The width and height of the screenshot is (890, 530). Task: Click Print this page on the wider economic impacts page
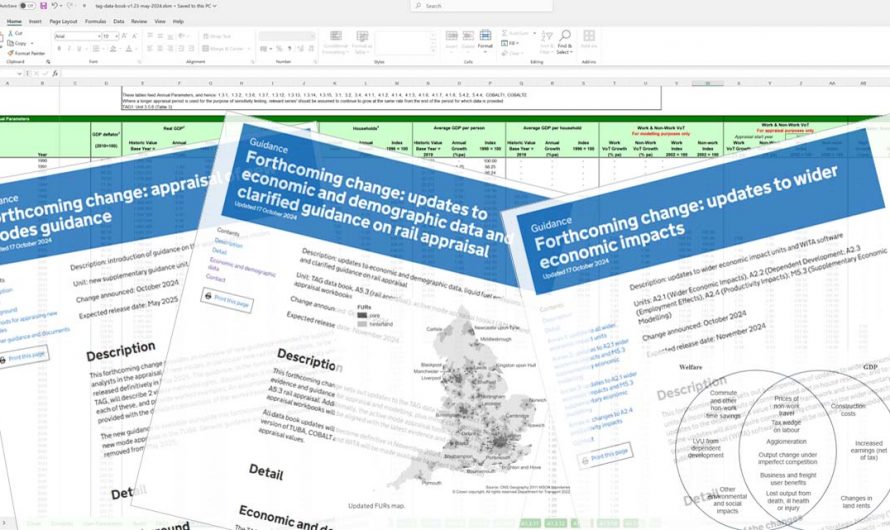click(x=605, y=455)
